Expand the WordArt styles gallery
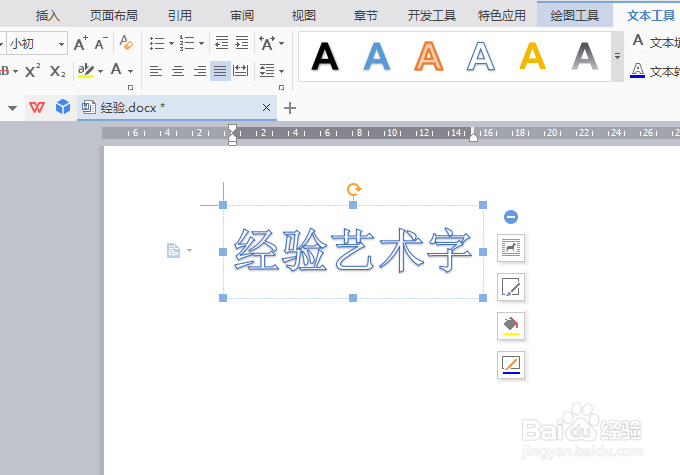 (618, 56)
